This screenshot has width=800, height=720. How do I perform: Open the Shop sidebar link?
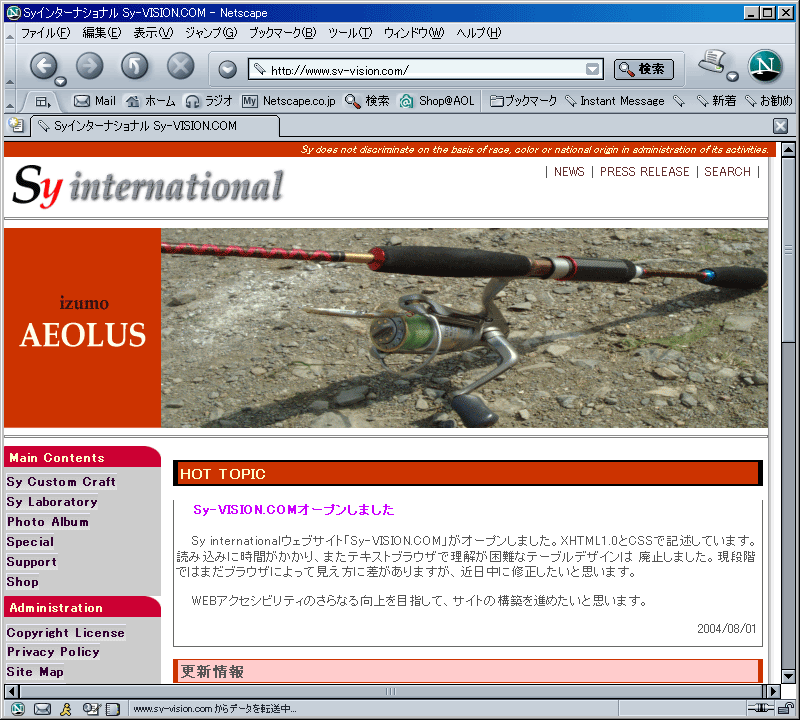tap(22, 582)
